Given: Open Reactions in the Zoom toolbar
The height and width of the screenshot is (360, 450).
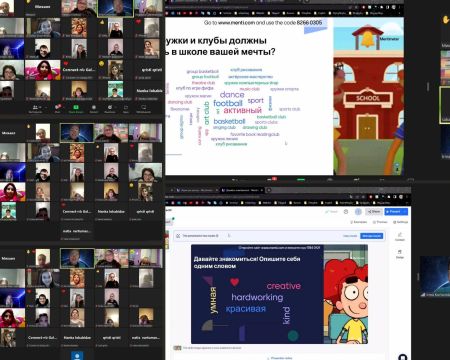Looking at the screenshot, I should pyautogui.click(x=110, y=109).
